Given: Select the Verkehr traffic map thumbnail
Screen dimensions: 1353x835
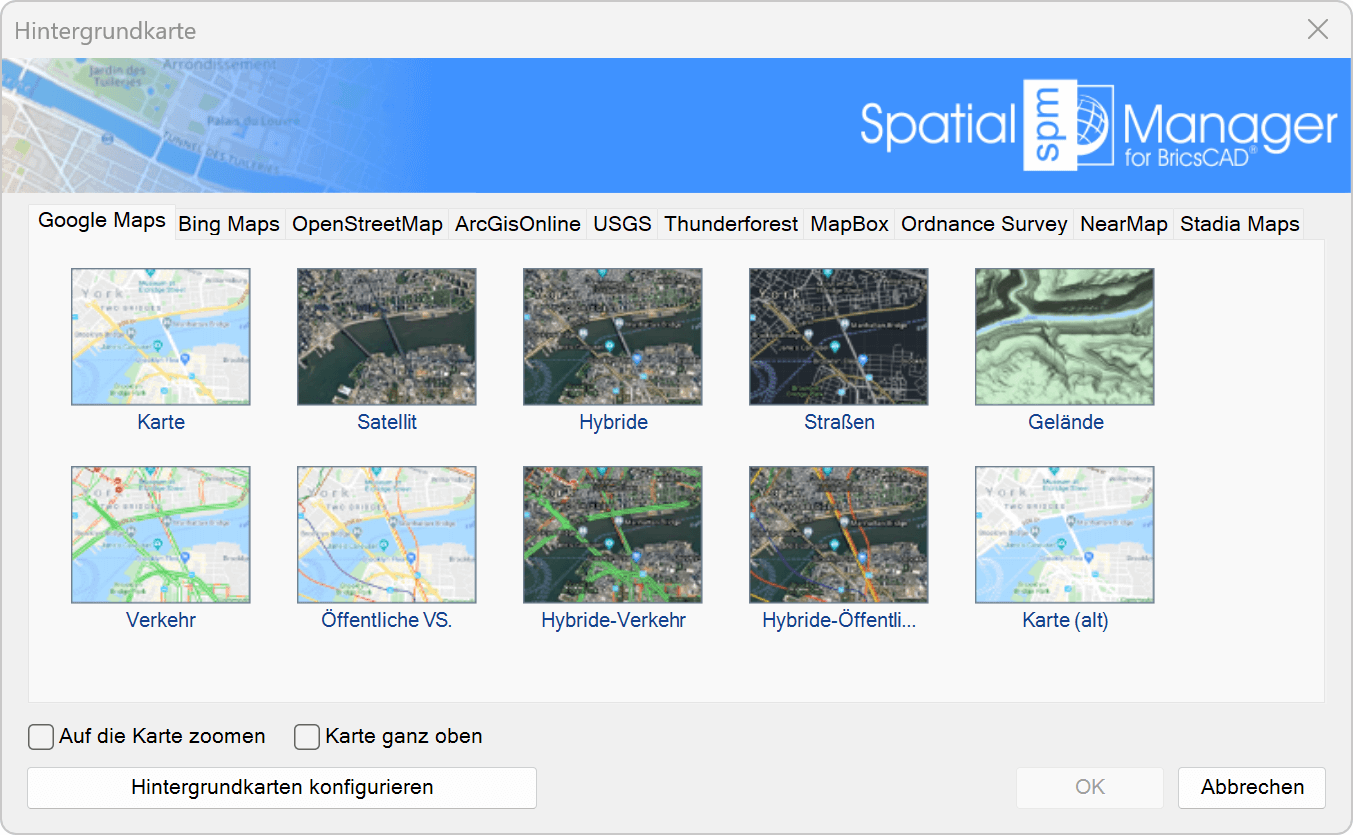Looking at the screenshot, I should [x=161, y=535].
